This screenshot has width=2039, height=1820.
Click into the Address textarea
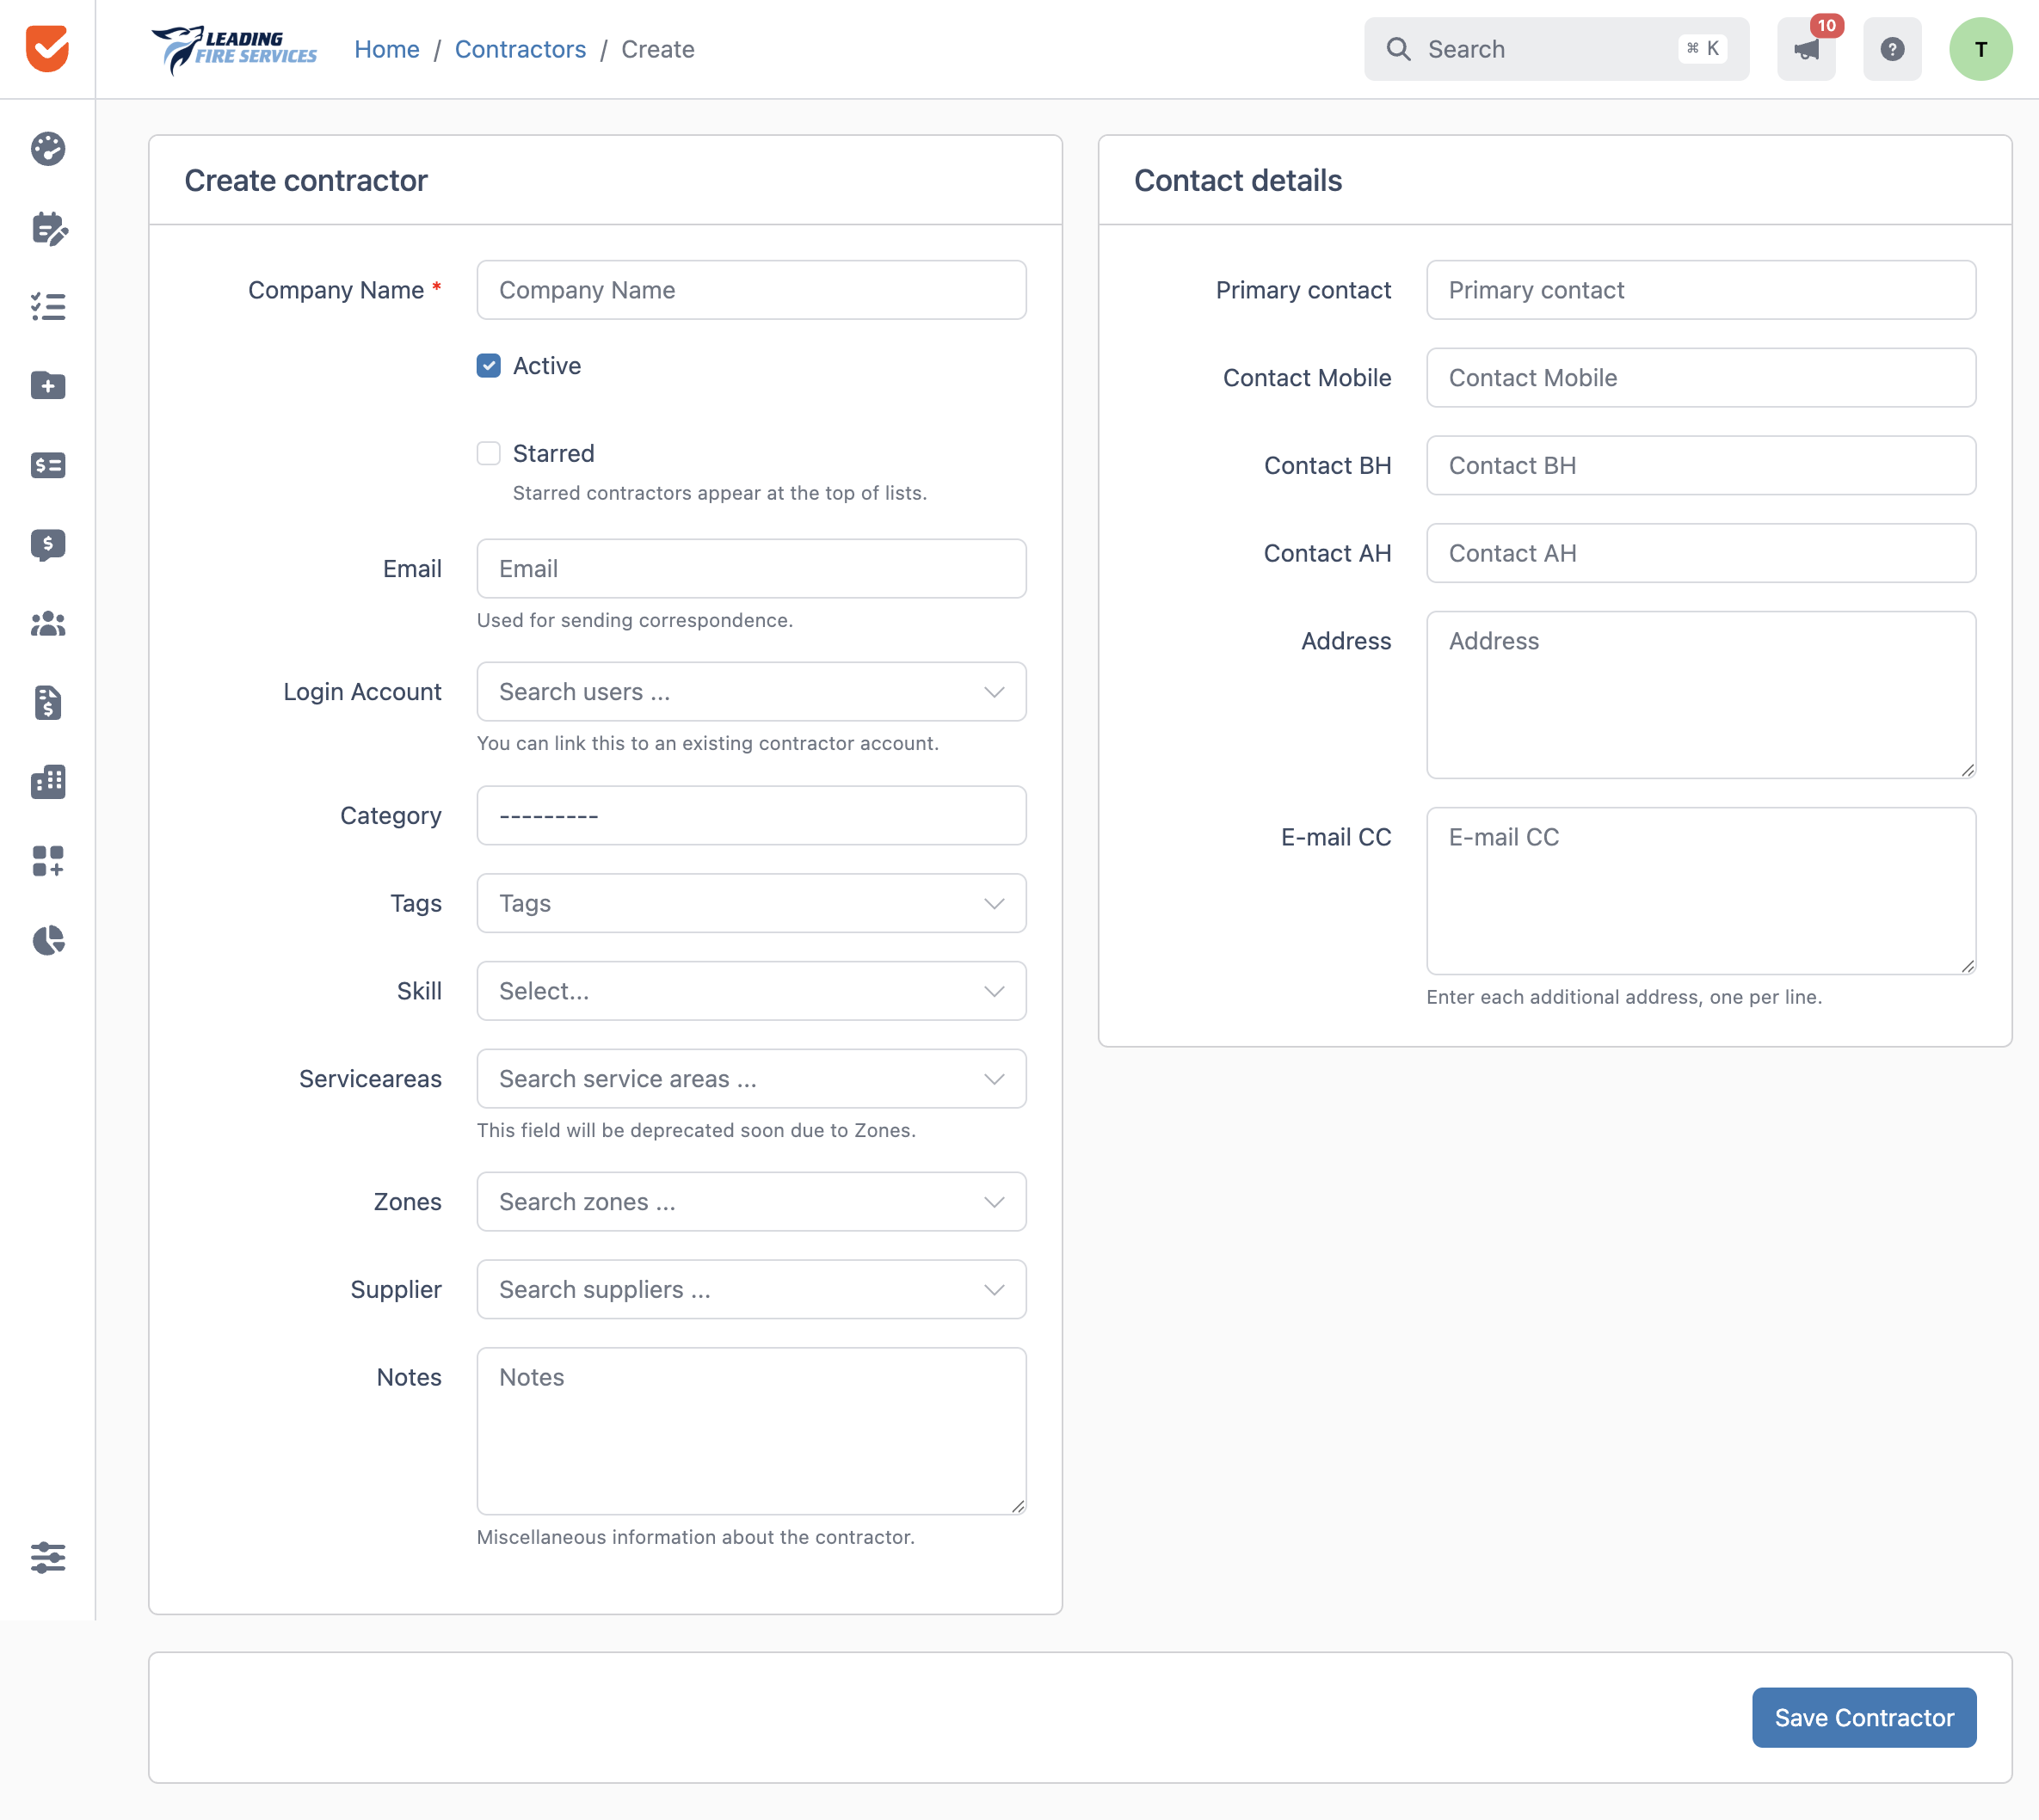pos(1701,695)
